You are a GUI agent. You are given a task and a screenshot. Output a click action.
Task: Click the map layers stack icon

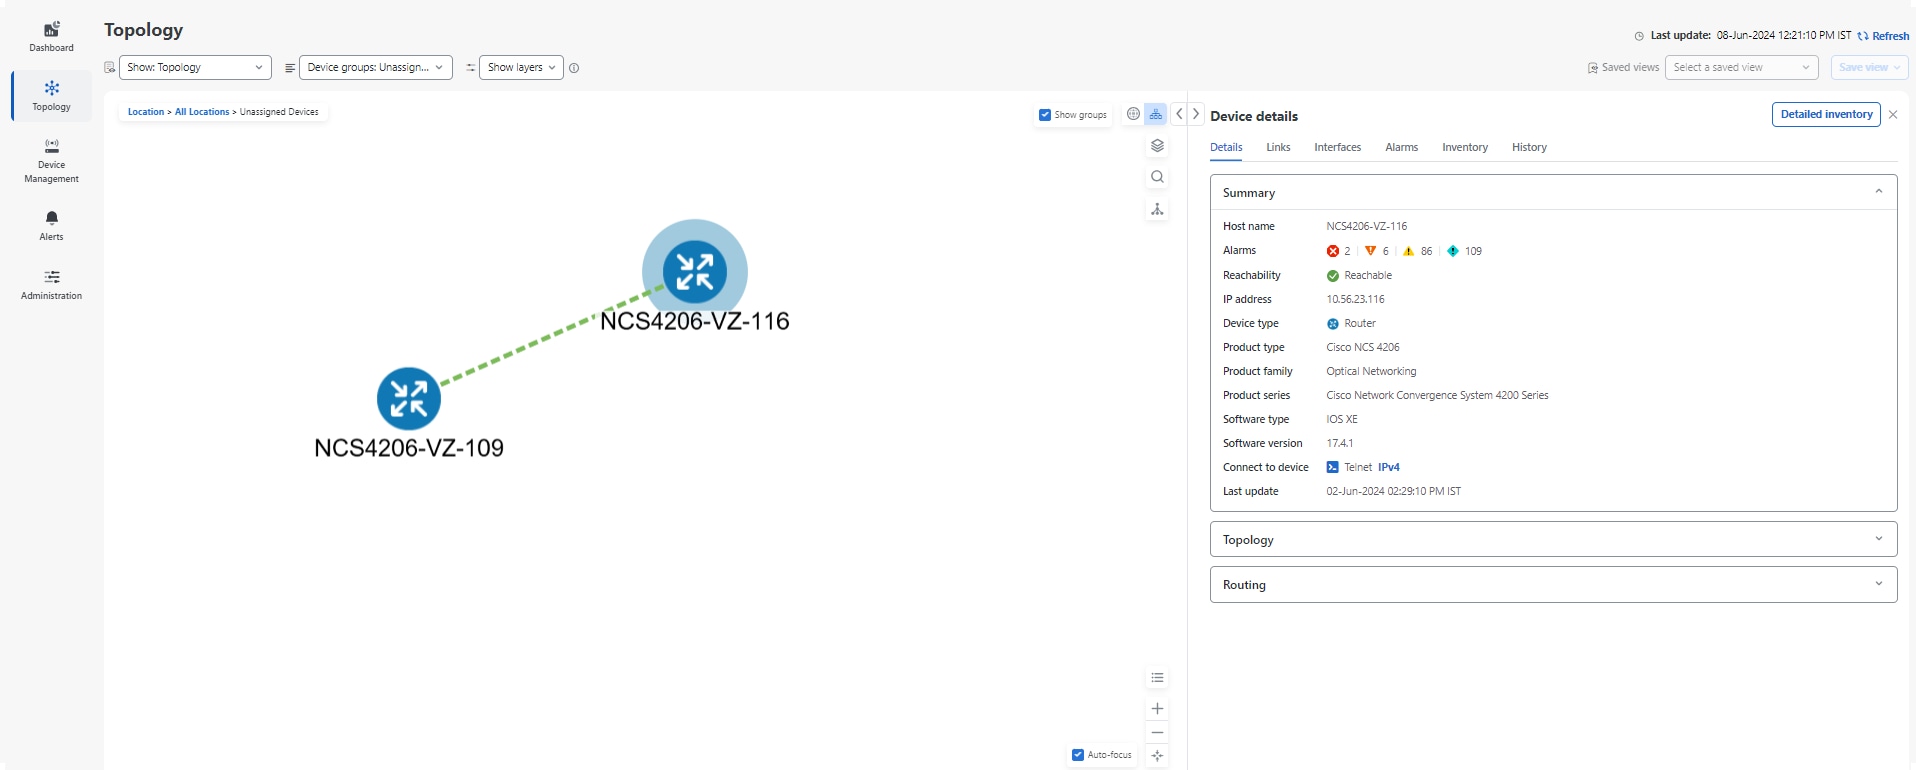(x=1157, y=146)
